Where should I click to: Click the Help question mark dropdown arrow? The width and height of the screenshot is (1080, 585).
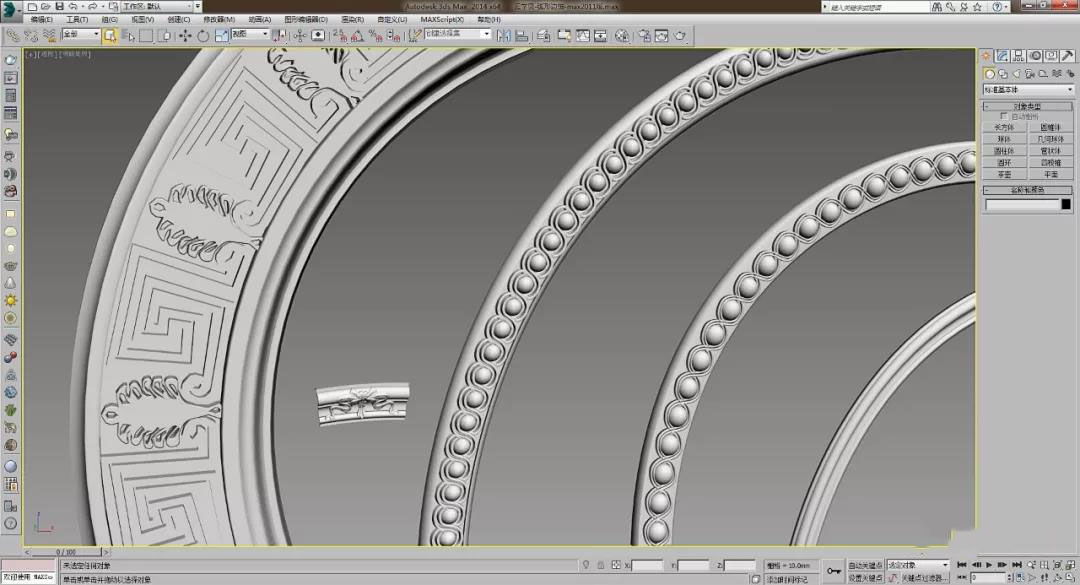tap(1007, 7)
